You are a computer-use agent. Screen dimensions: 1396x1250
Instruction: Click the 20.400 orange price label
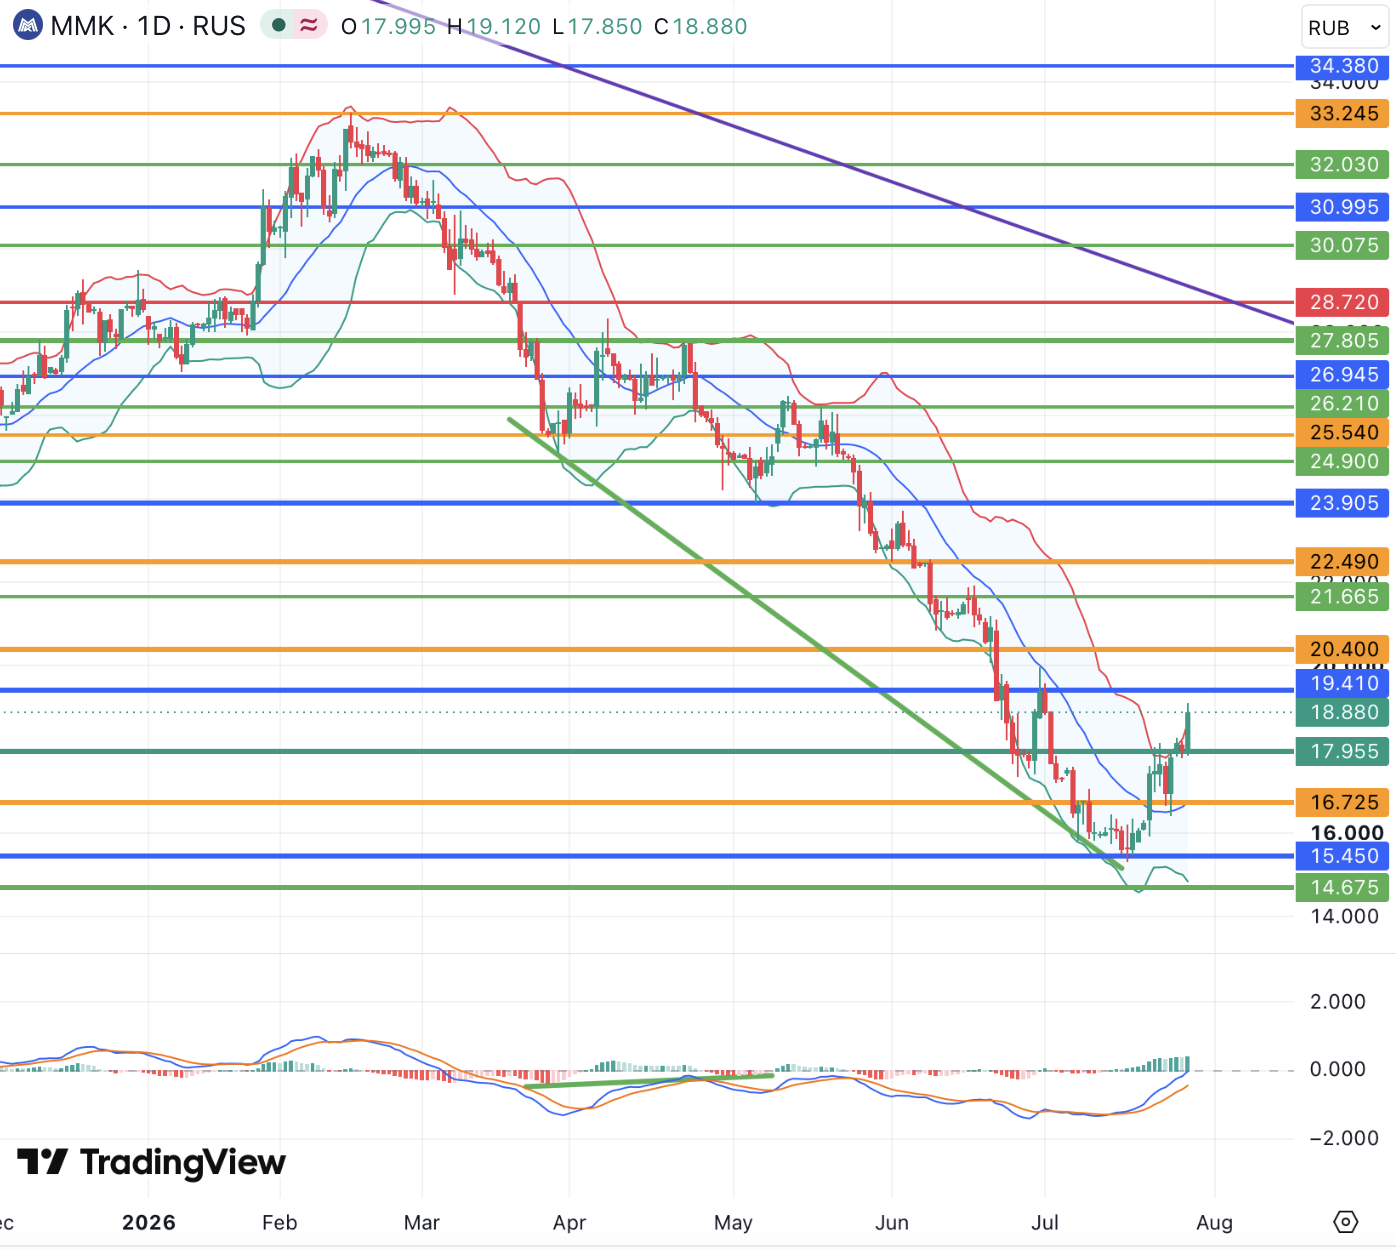click(1343, 649)
